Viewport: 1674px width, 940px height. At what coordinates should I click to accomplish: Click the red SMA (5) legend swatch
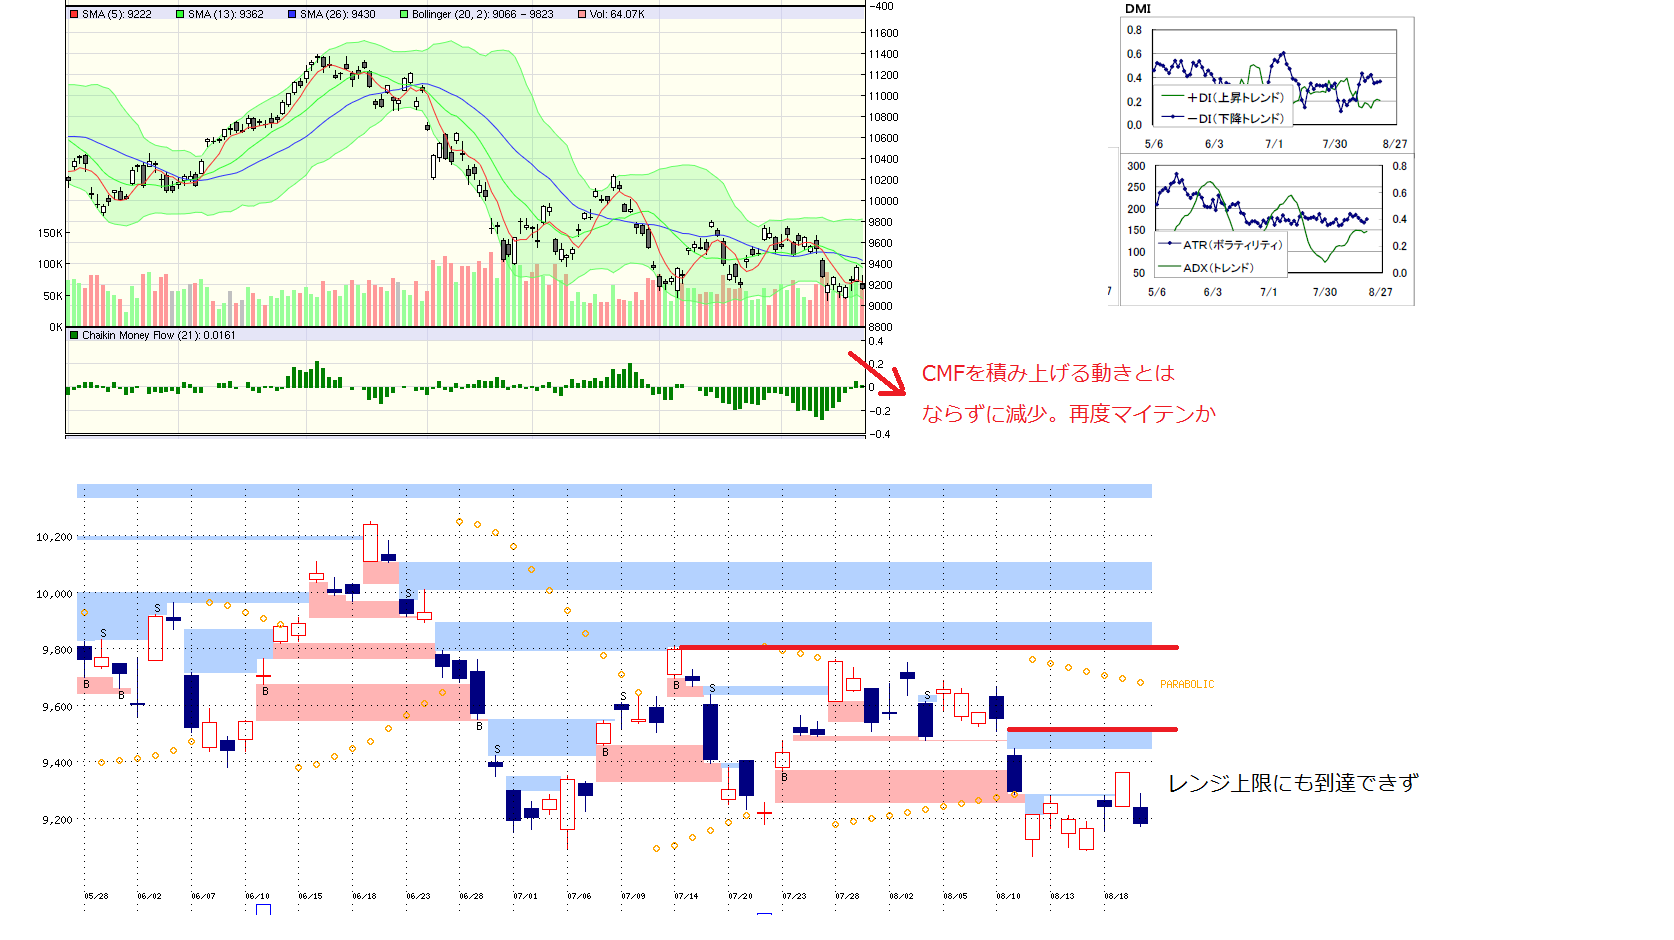[74, 15]
